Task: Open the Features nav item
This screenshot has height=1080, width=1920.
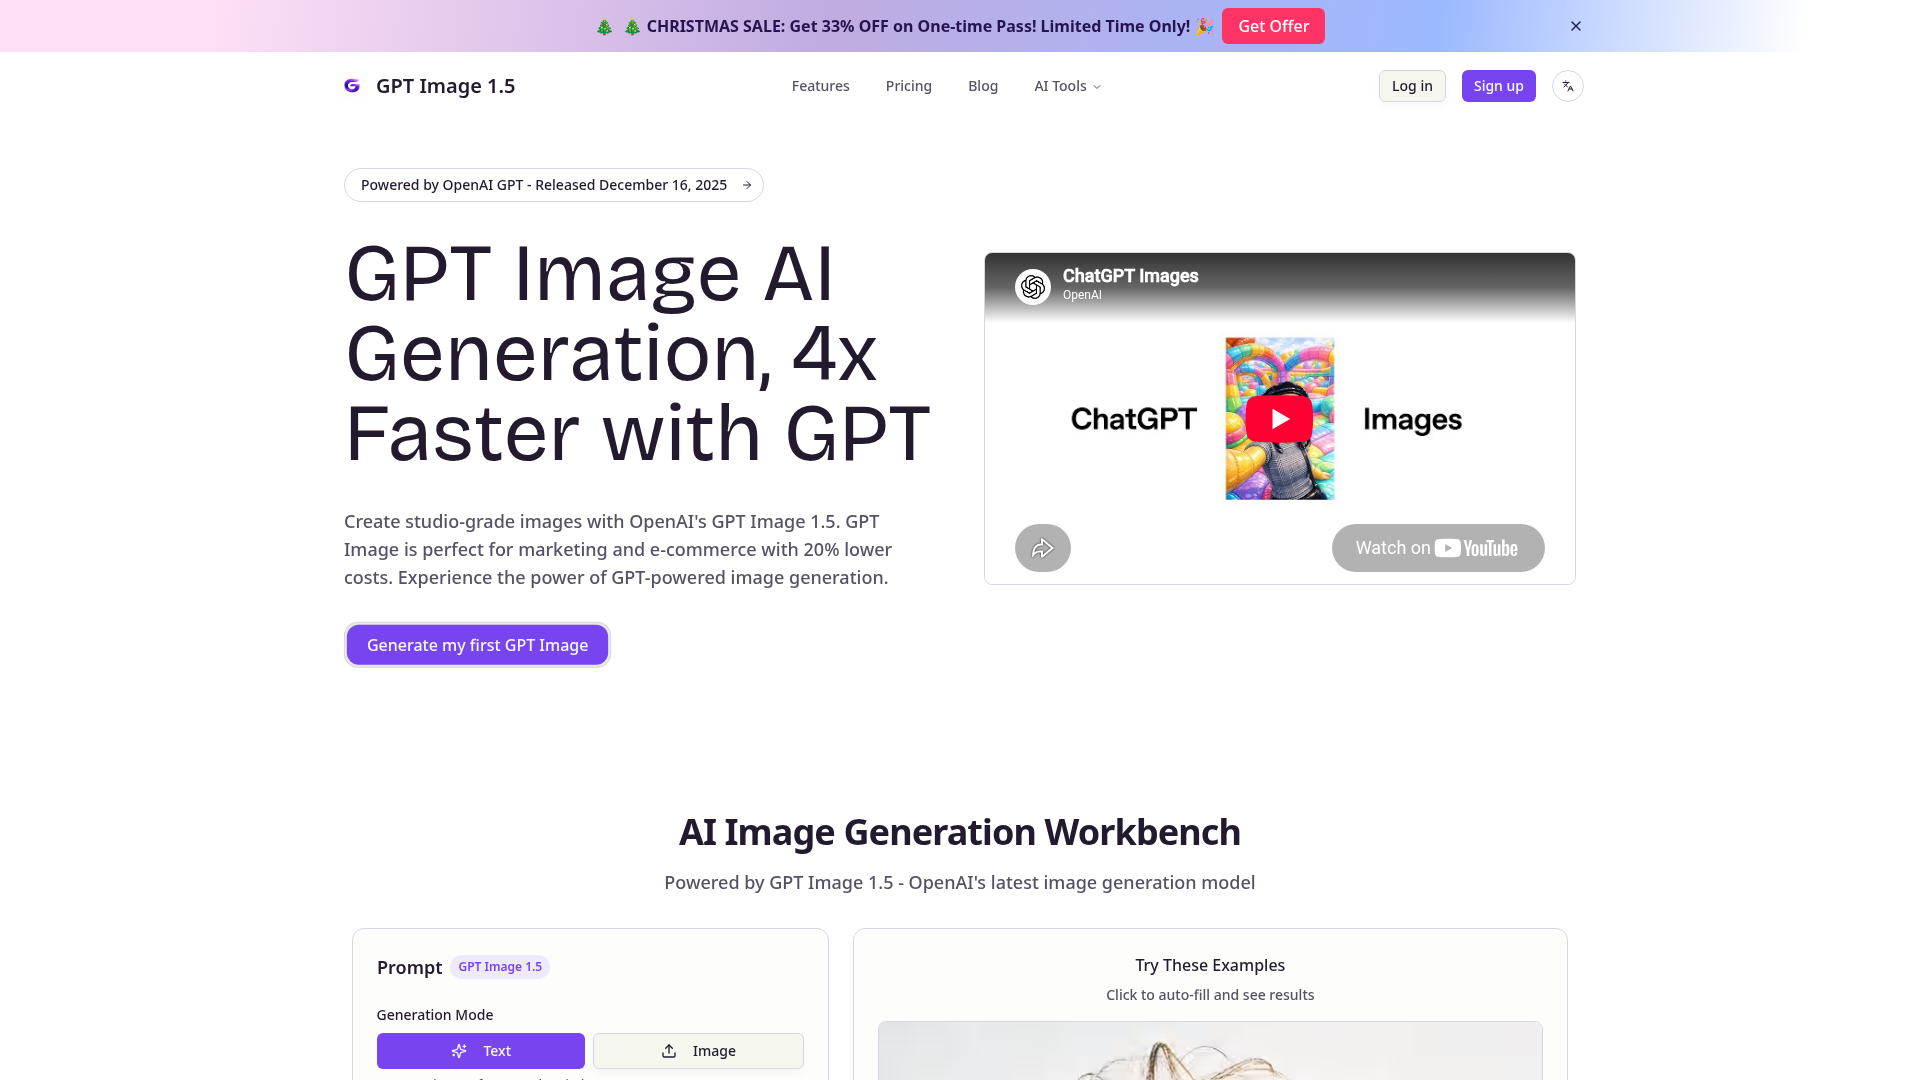Action: tap(821, 86)
